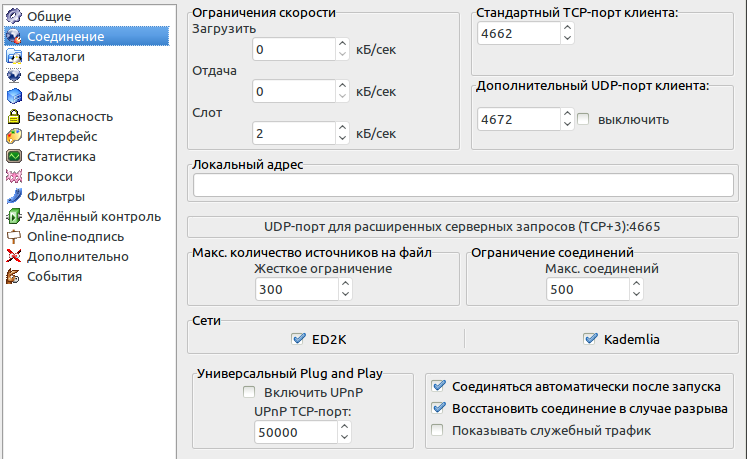Go to the Сервера settings page
Image resolution: width=747 pixels, height=459 pixels.
pos(53,76)
